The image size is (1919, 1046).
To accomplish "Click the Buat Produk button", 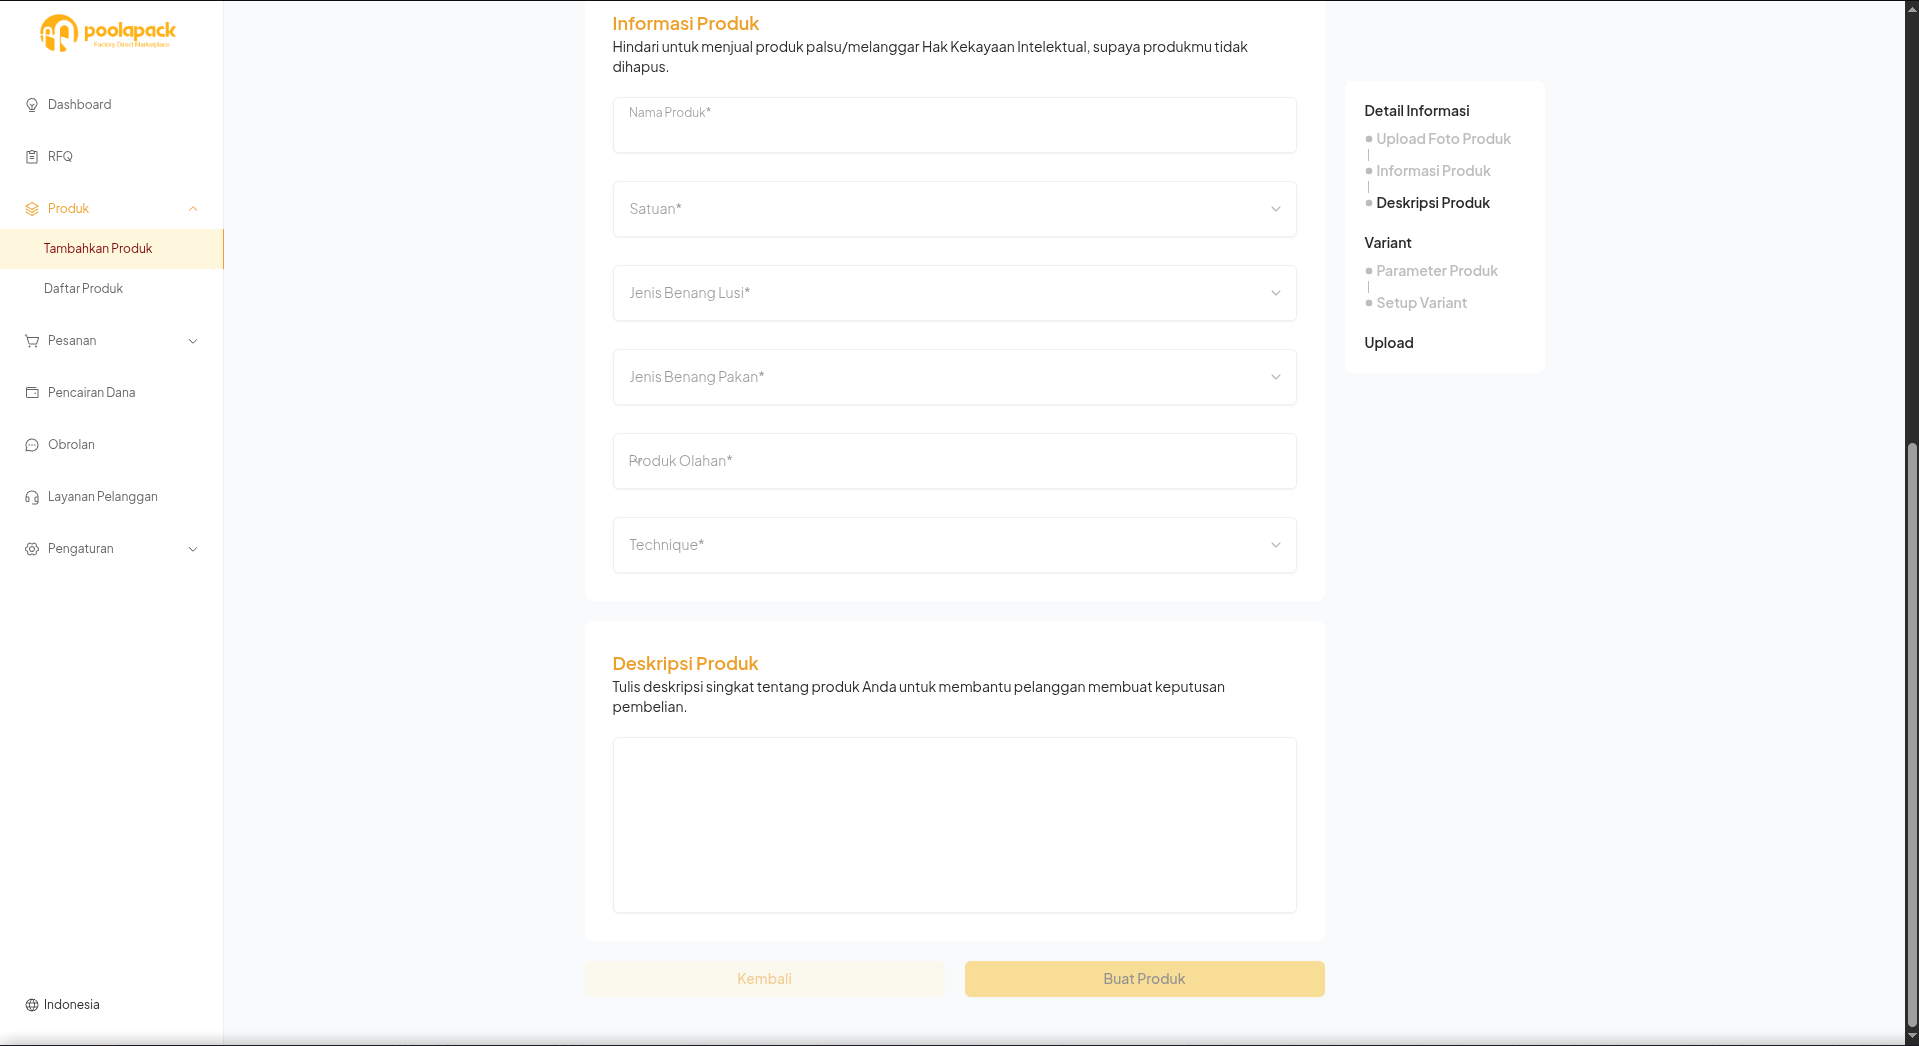I will click(x=1144, y=979).
